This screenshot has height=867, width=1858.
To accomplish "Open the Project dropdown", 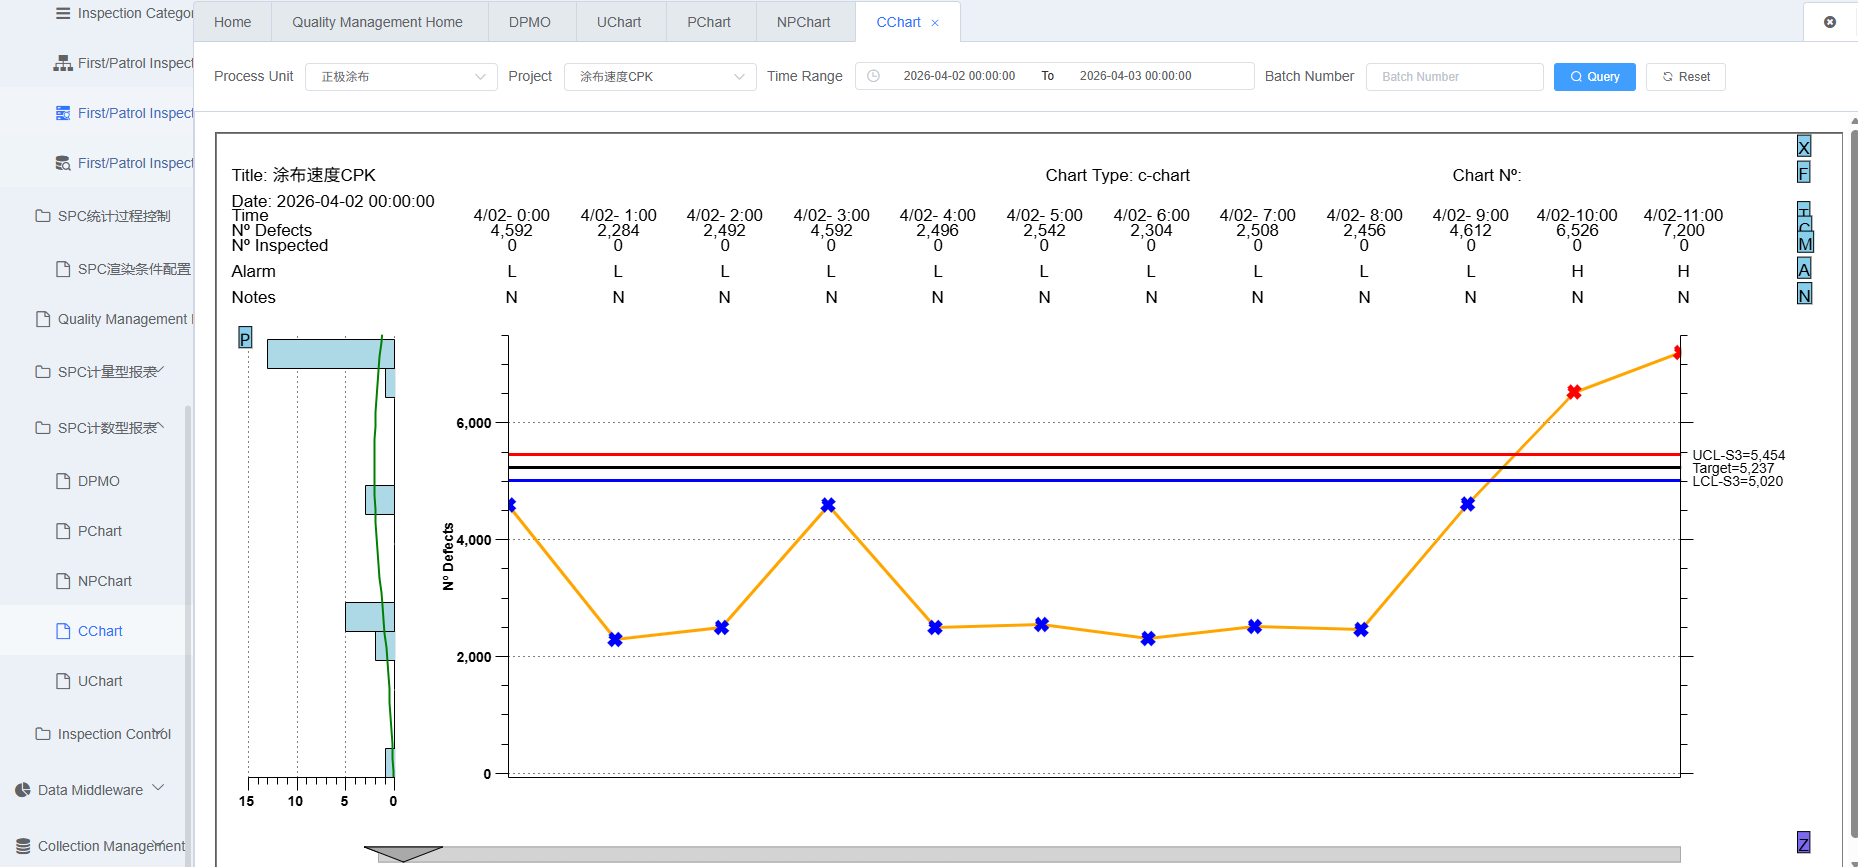I will point(660,77).
